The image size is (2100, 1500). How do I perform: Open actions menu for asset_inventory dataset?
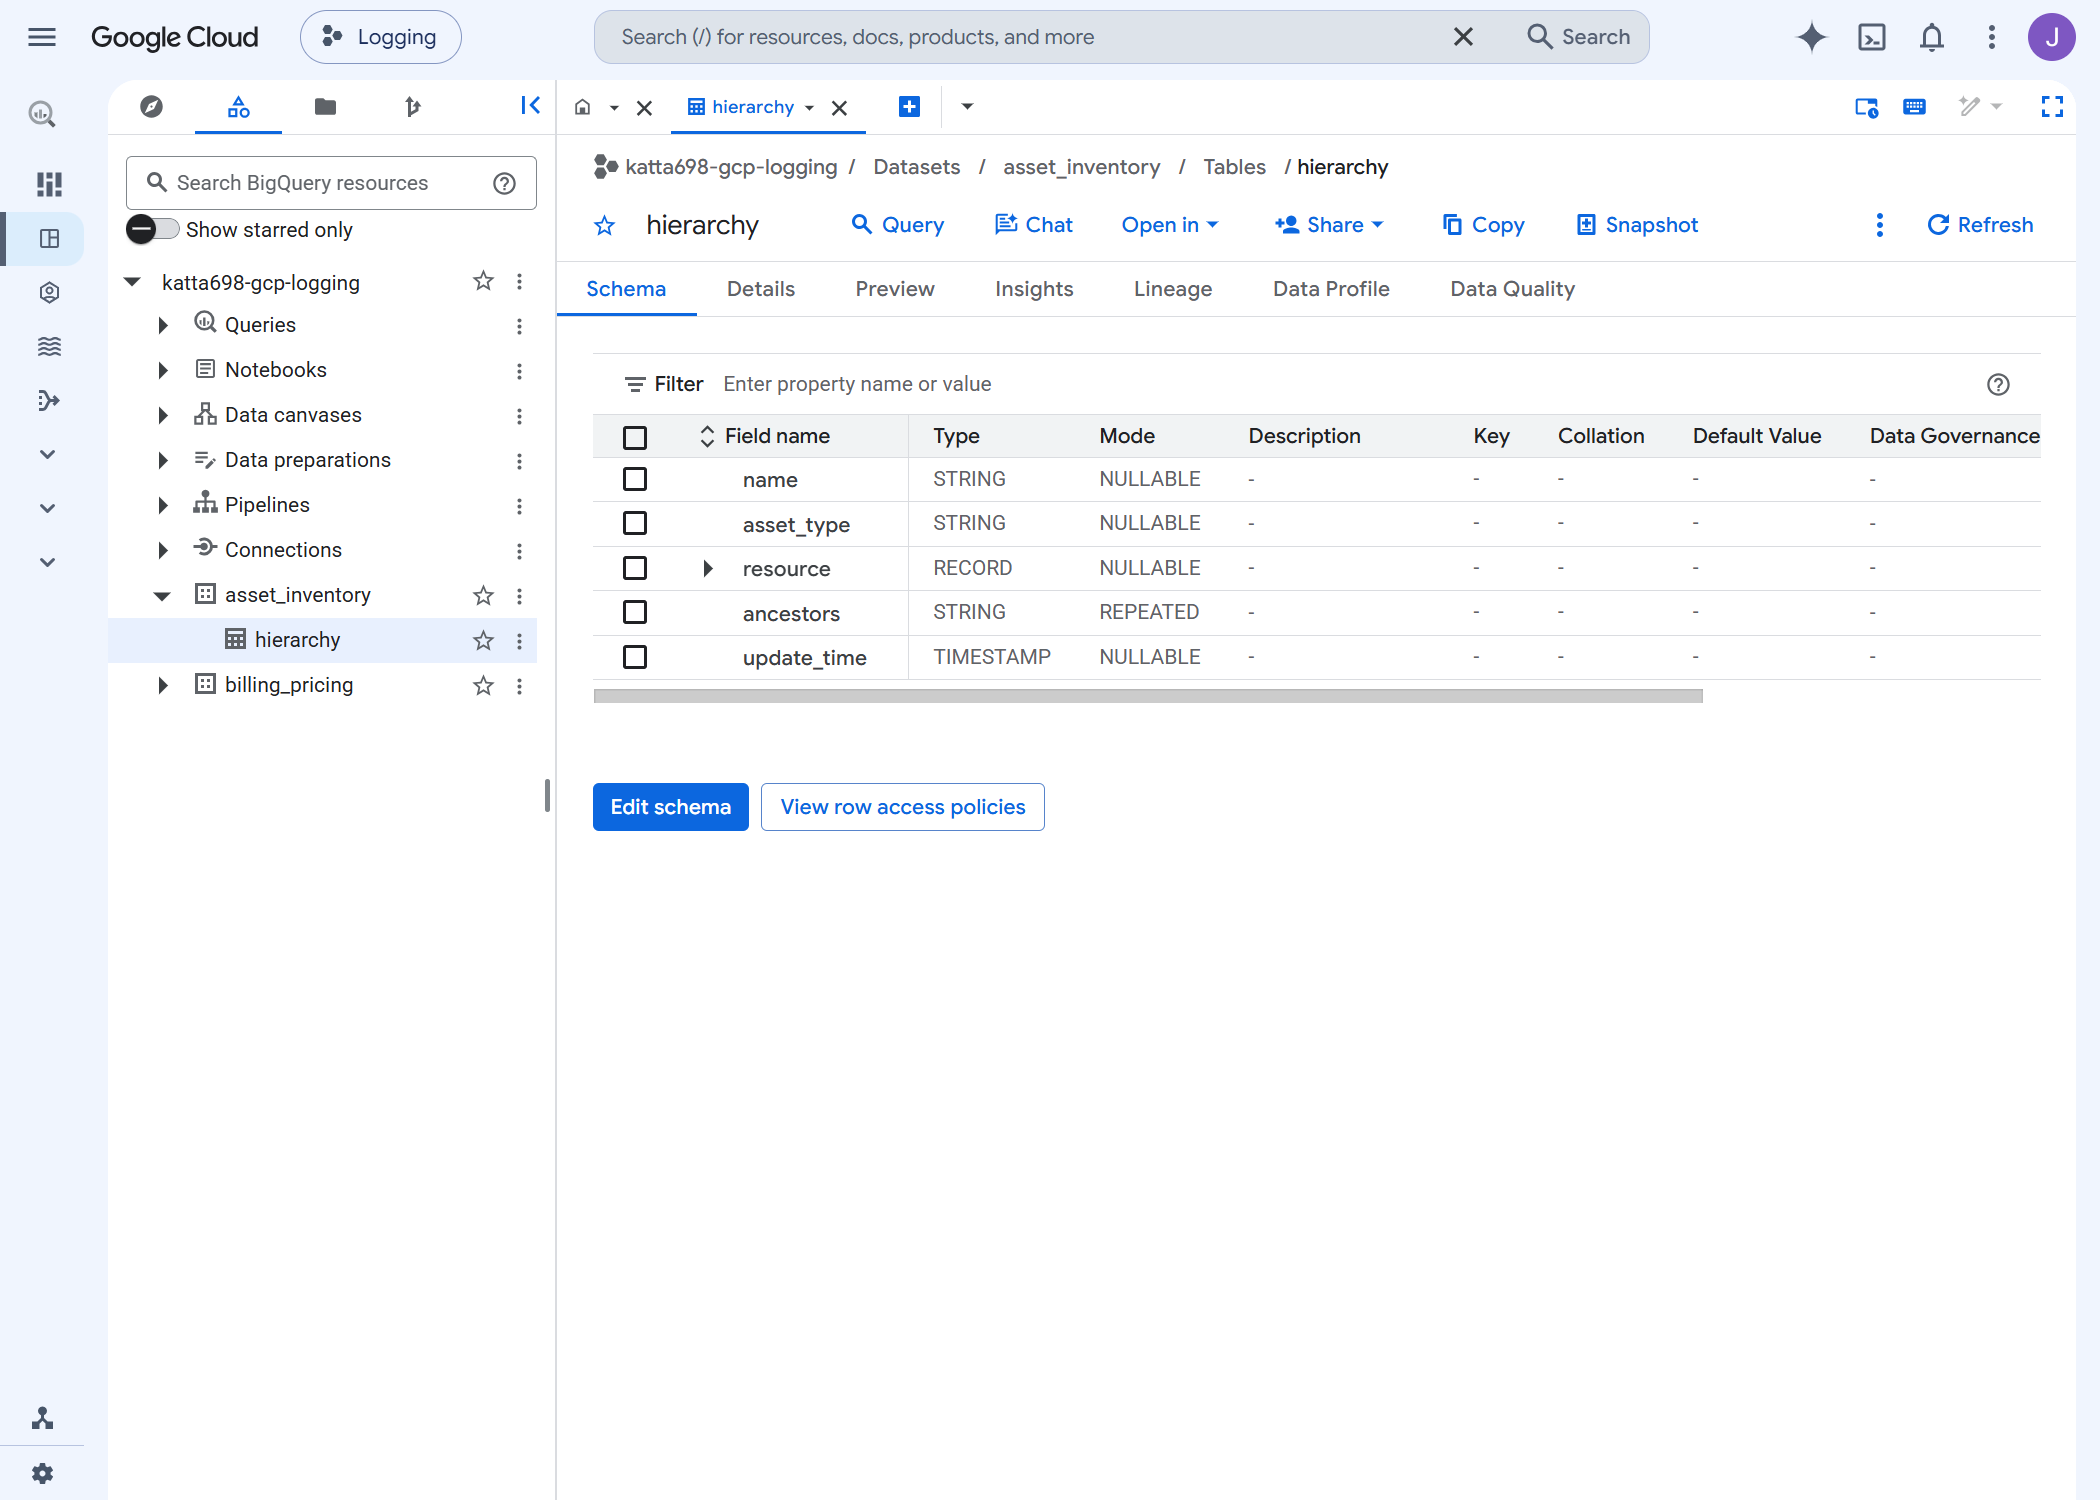519,596
